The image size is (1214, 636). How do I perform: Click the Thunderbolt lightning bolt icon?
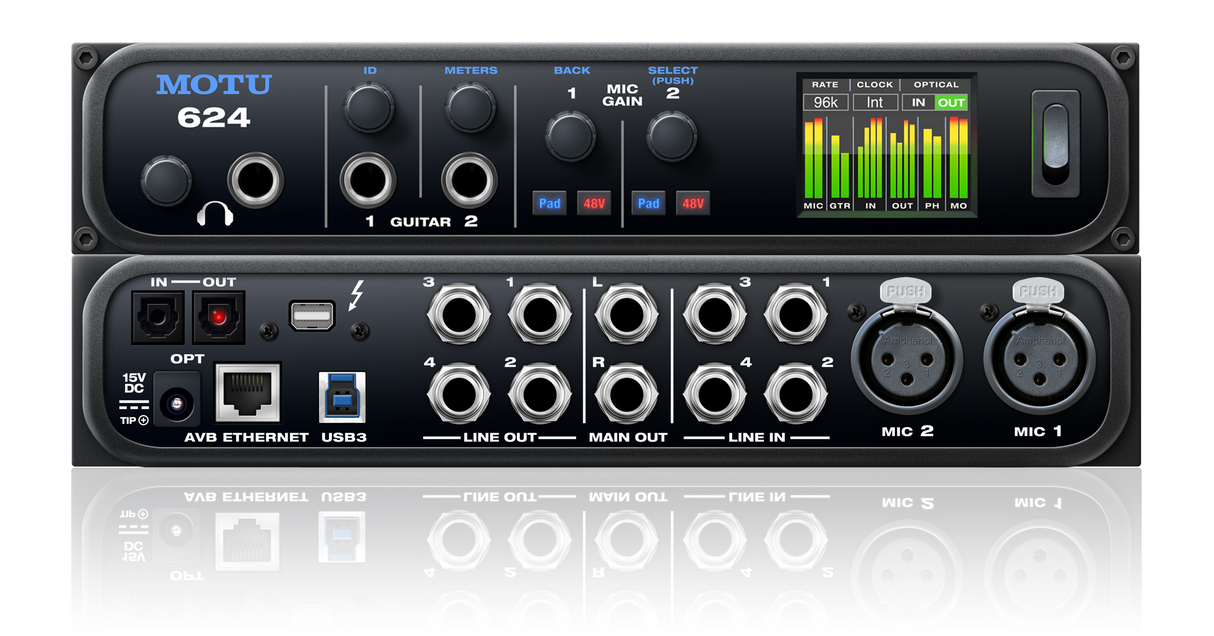(x=356, y=295)
